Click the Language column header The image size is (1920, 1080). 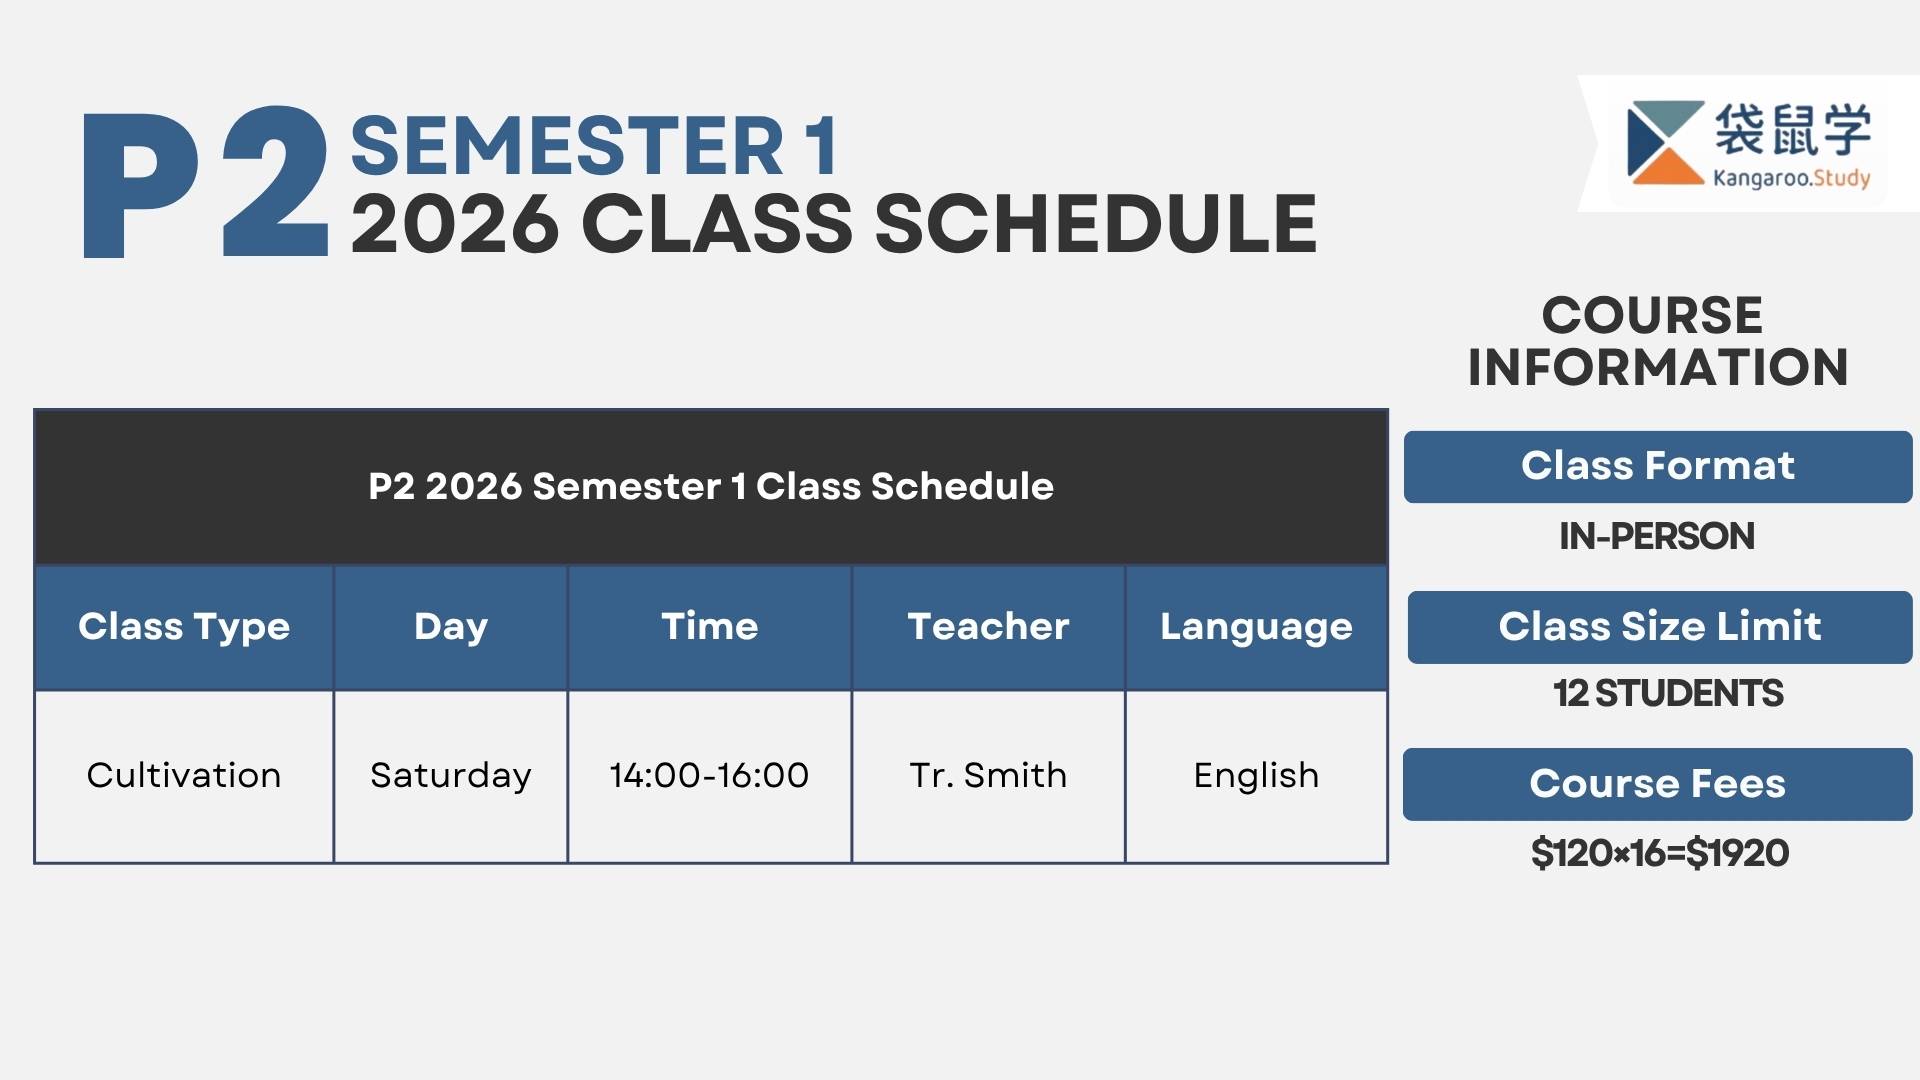1256,627
